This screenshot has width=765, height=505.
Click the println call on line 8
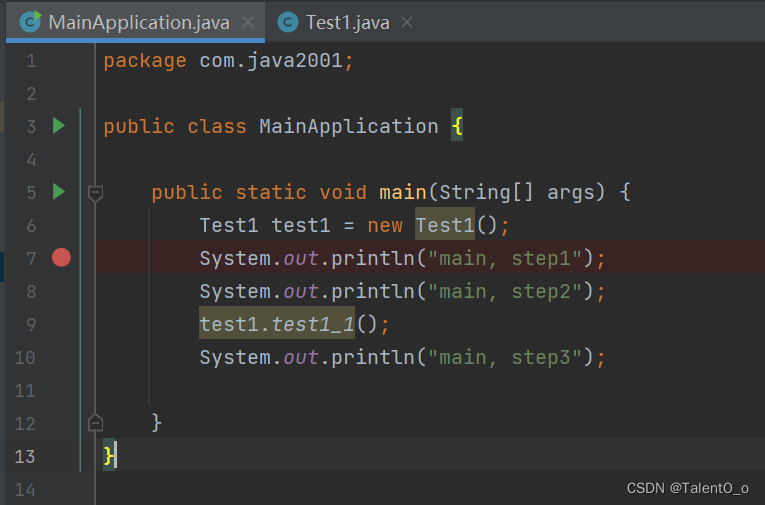pyautogui.click(x=373, y=291)
